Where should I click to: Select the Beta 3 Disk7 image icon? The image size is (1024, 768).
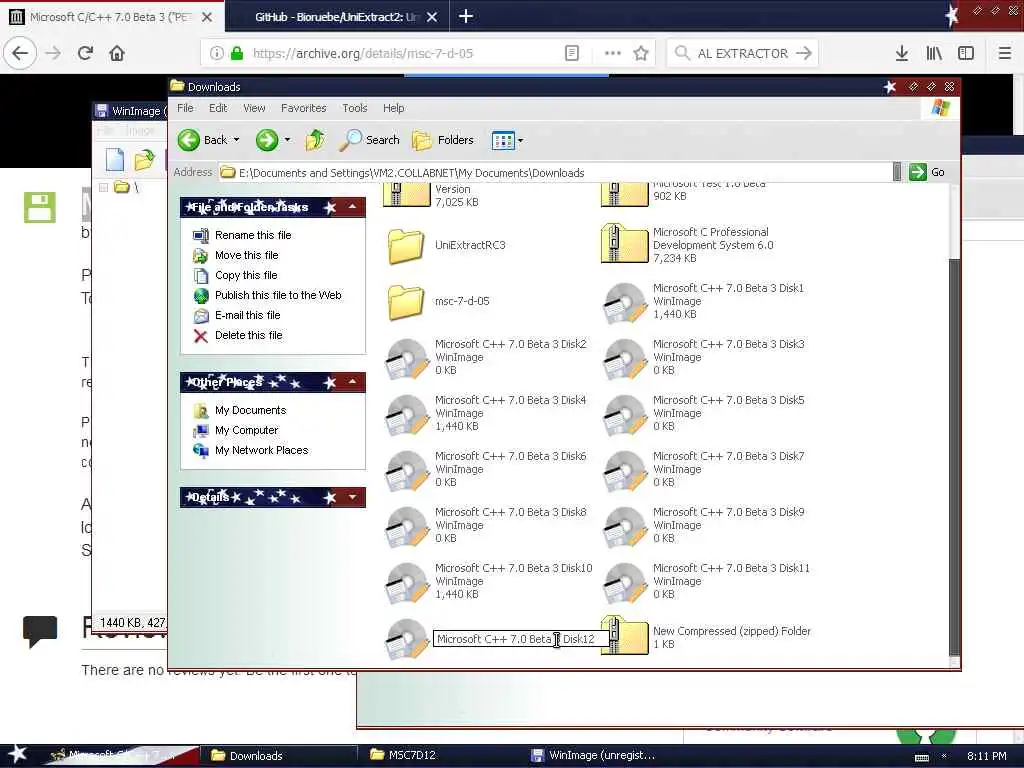tap(624, 471)
